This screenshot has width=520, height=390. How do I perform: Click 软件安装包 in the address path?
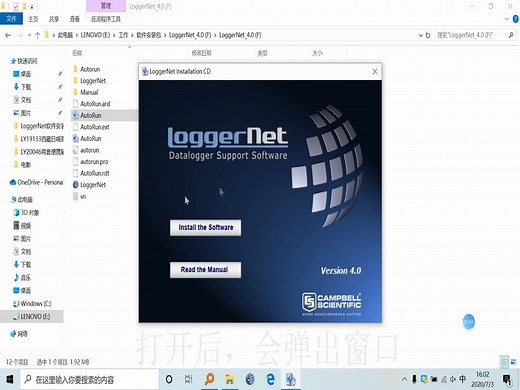click(149, 35)
